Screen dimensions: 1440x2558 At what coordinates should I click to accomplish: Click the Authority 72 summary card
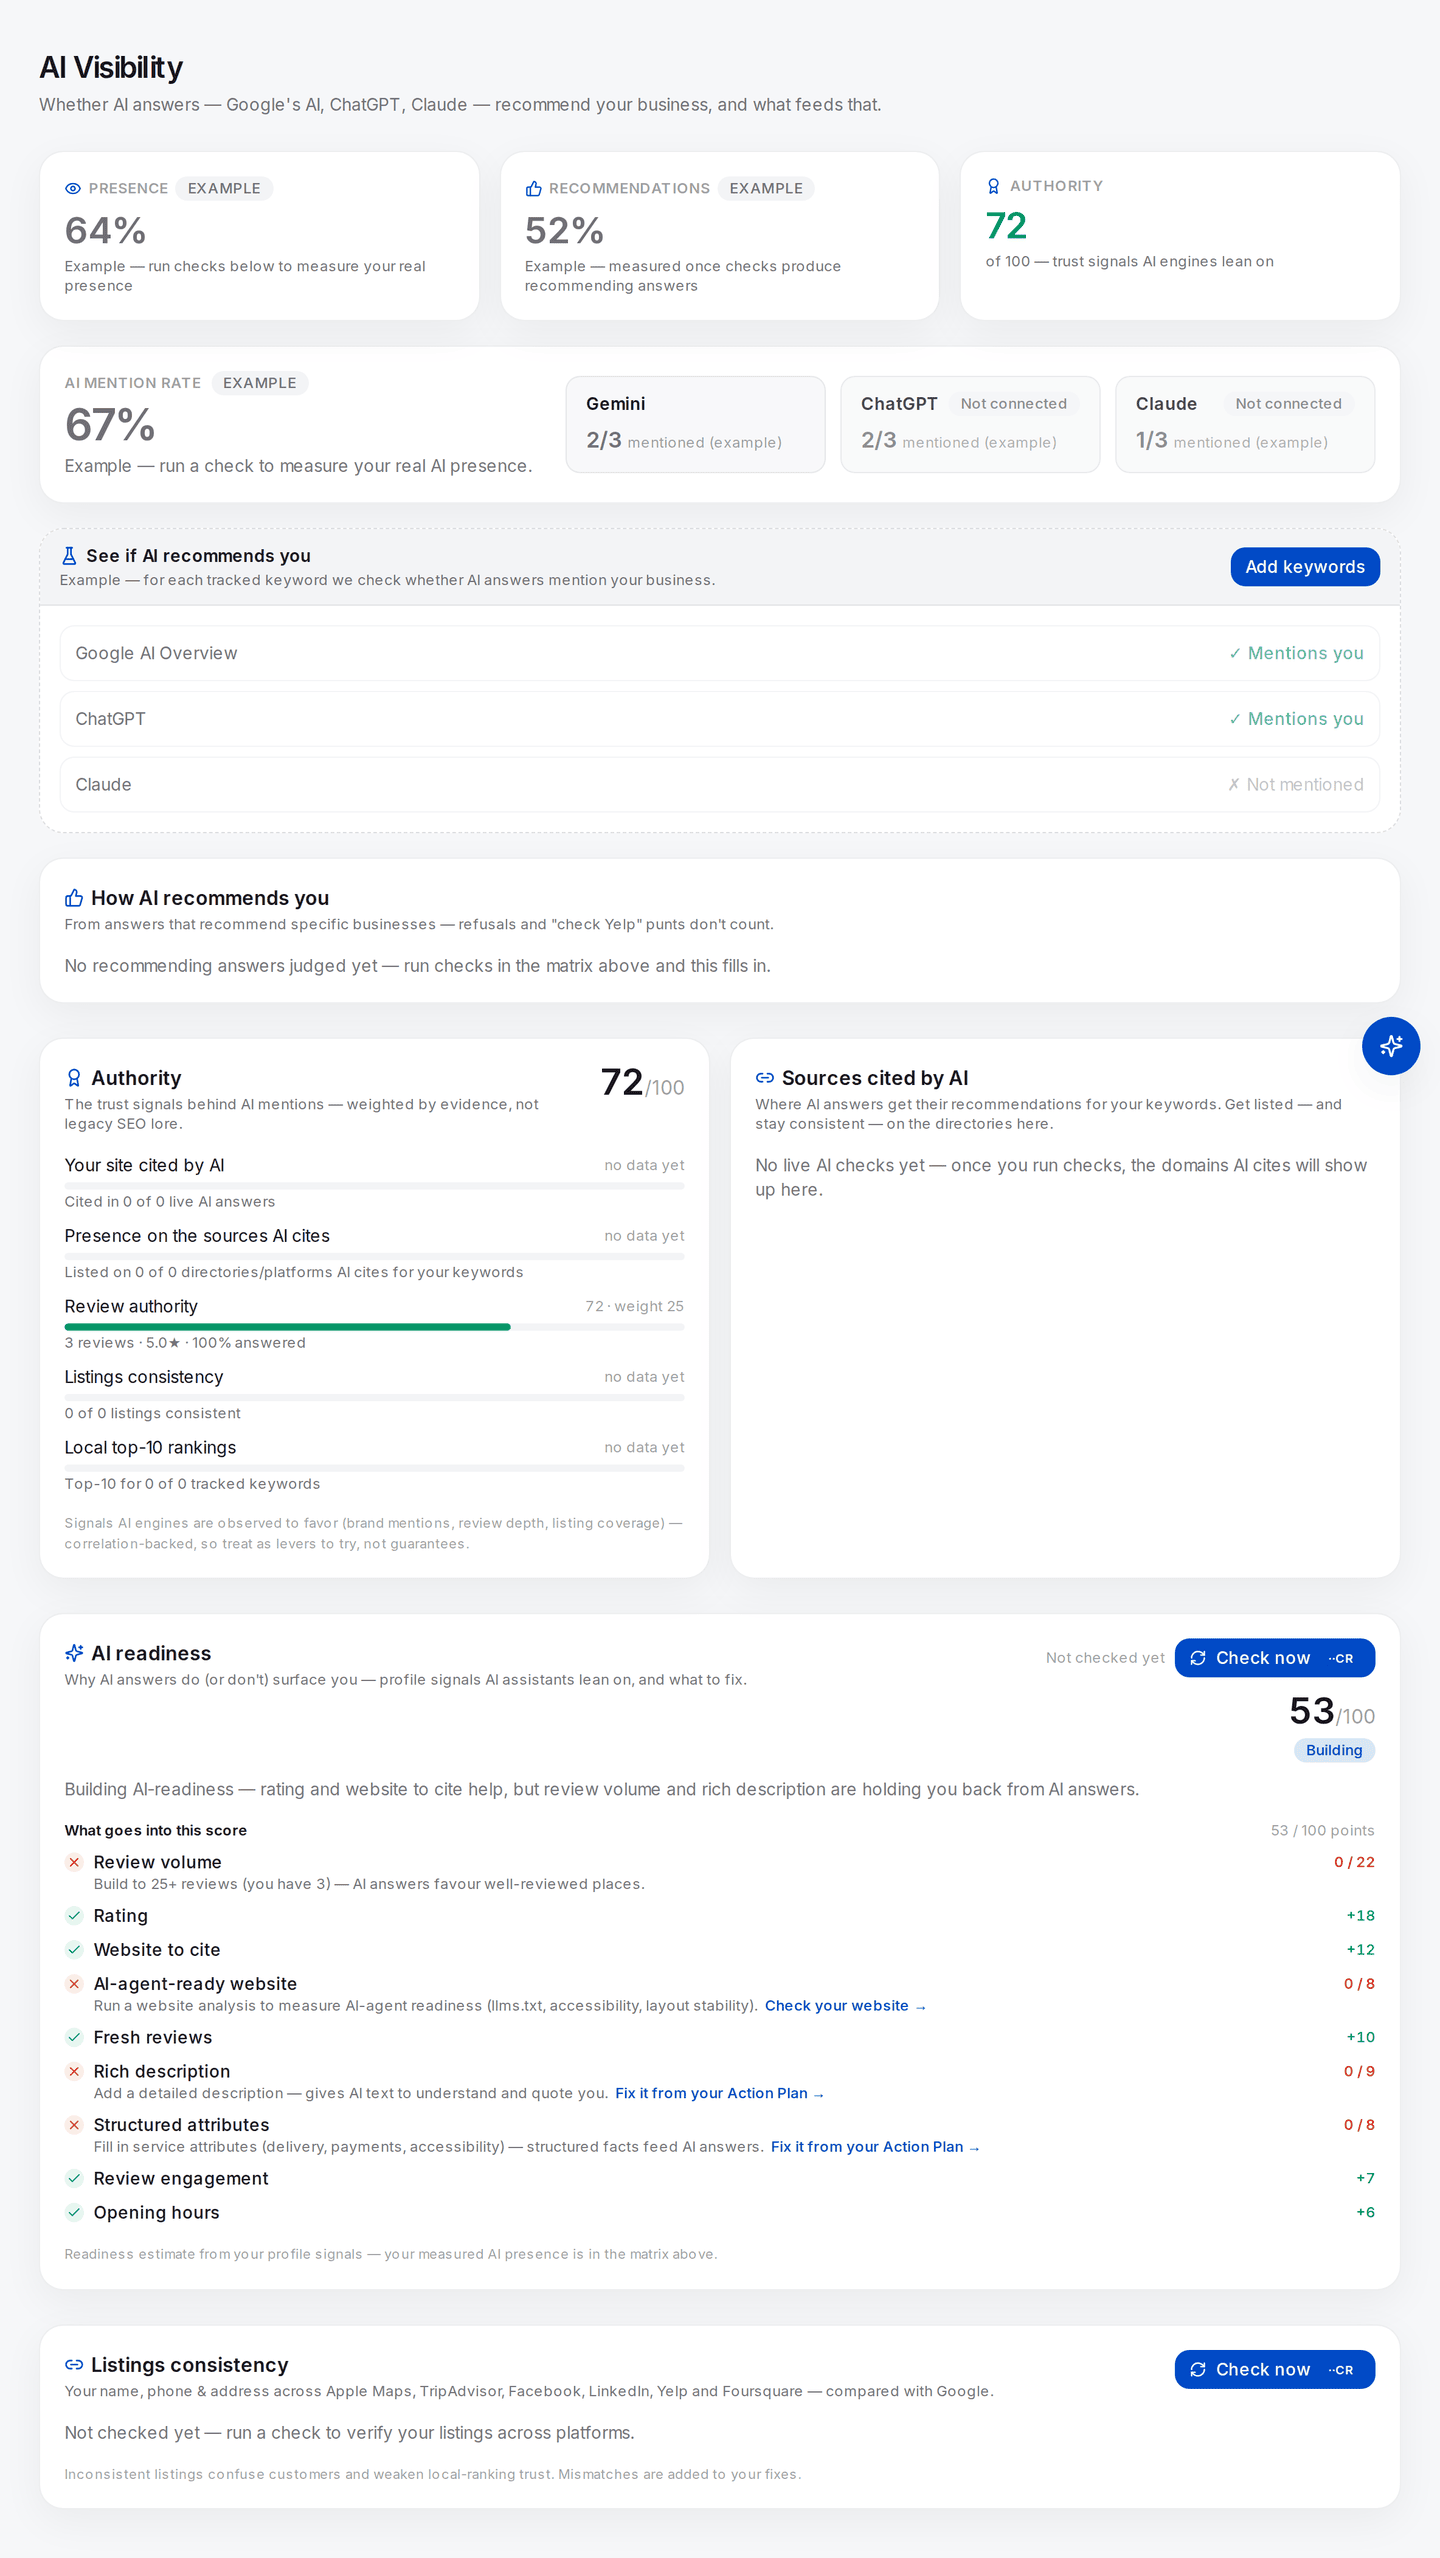point(1180,236)
